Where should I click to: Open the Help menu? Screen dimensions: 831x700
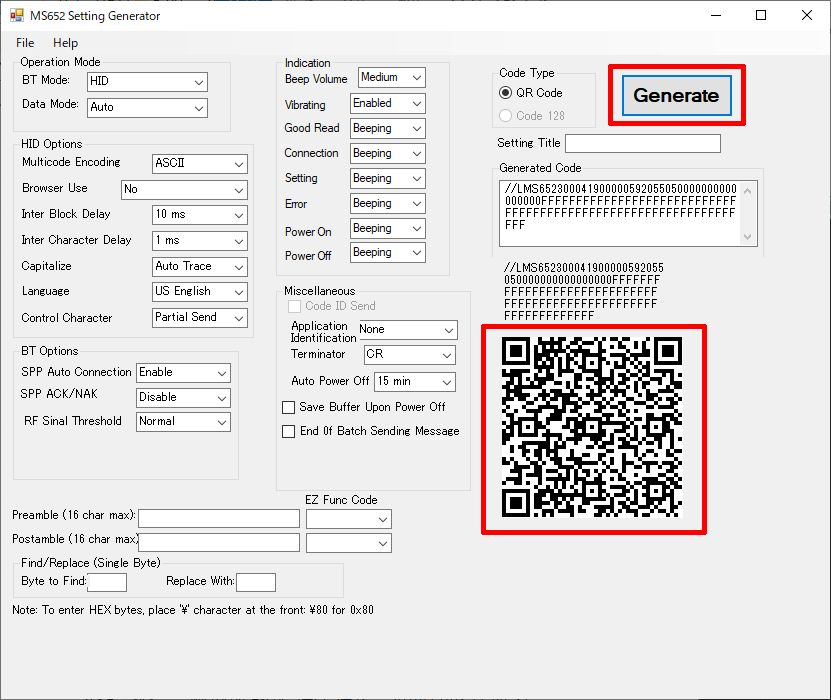tap(65, 43)
